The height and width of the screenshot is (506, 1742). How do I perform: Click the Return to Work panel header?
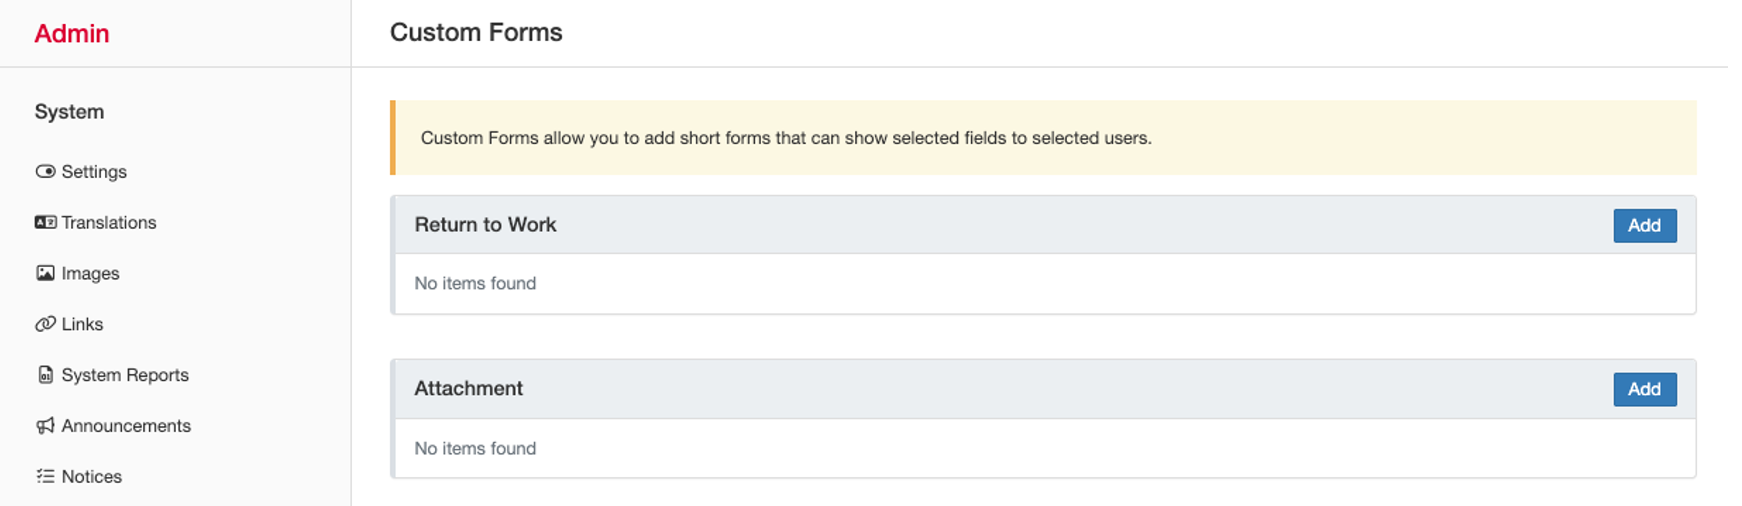[x=486, y=225]
